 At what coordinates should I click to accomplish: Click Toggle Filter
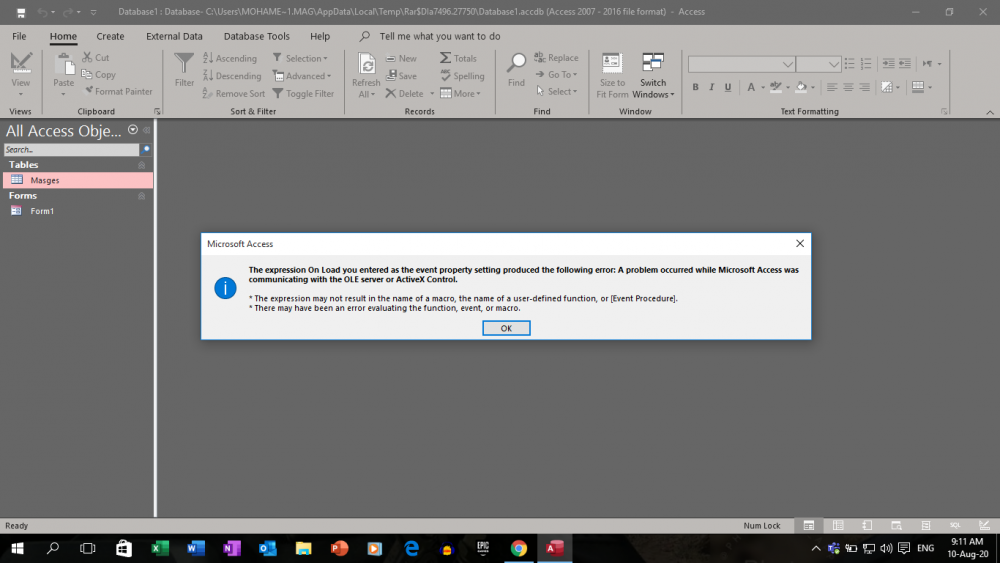click(x=303, y=94)
